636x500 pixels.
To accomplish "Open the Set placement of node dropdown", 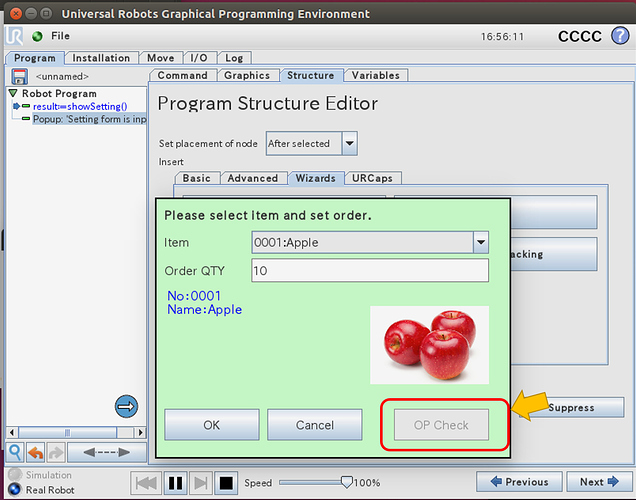I will (x=349, y=143).
